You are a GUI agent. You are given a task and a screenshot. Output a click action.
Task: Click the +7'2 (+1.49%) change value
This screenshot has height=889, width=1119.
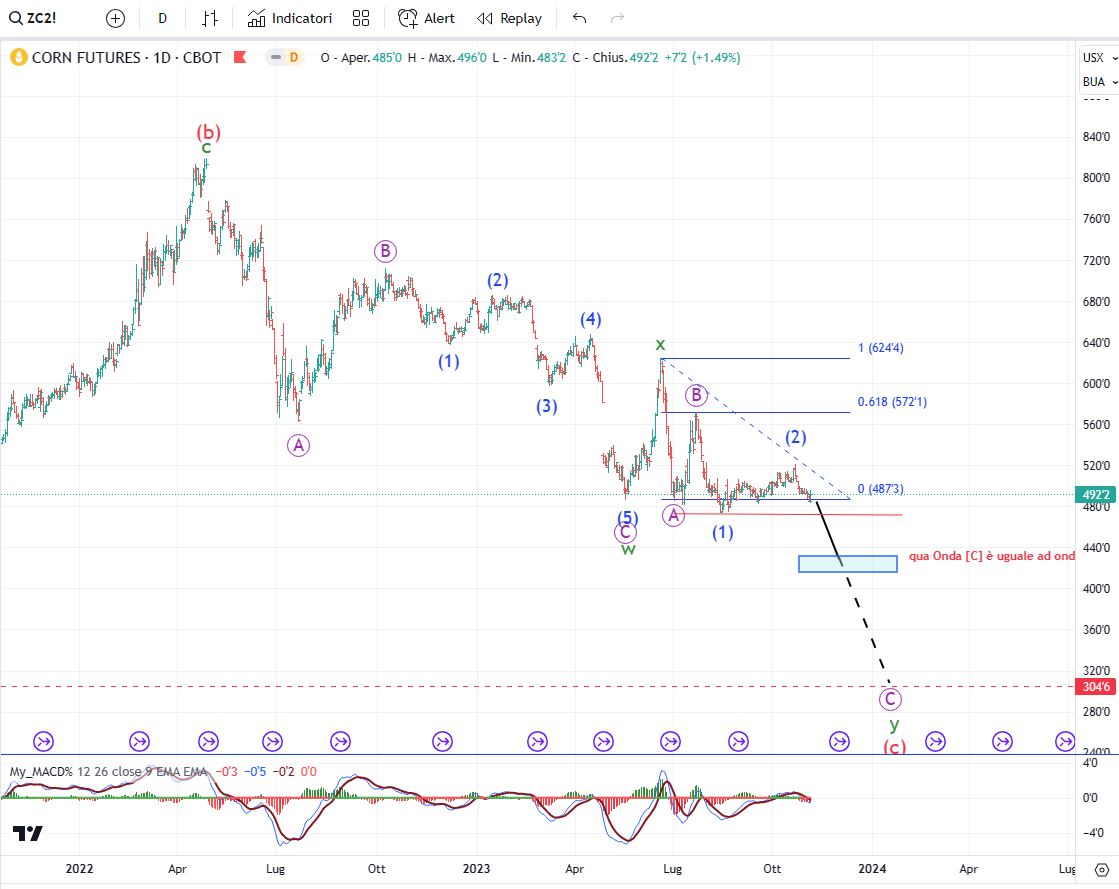click(x=702, y=58)
